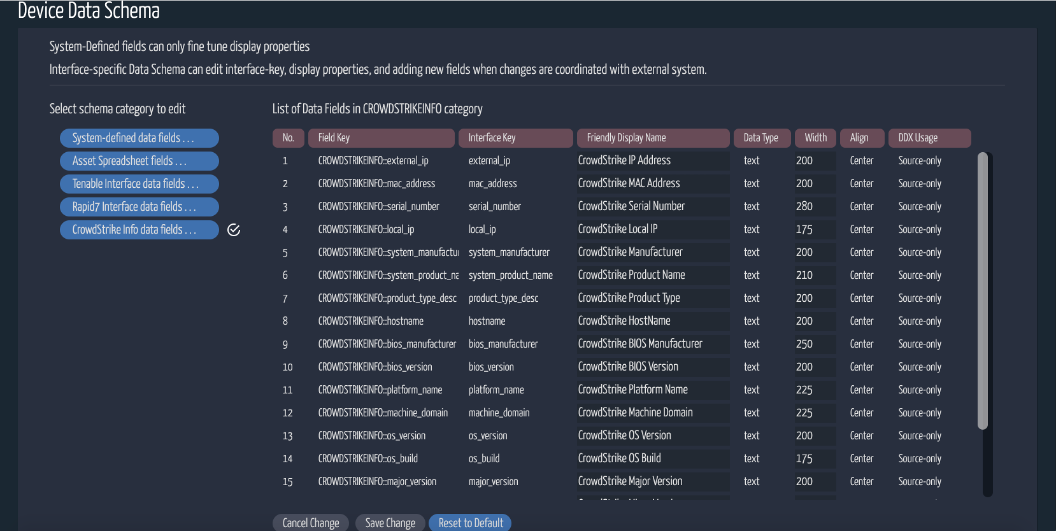Click the DDX Usage column header

929,138
